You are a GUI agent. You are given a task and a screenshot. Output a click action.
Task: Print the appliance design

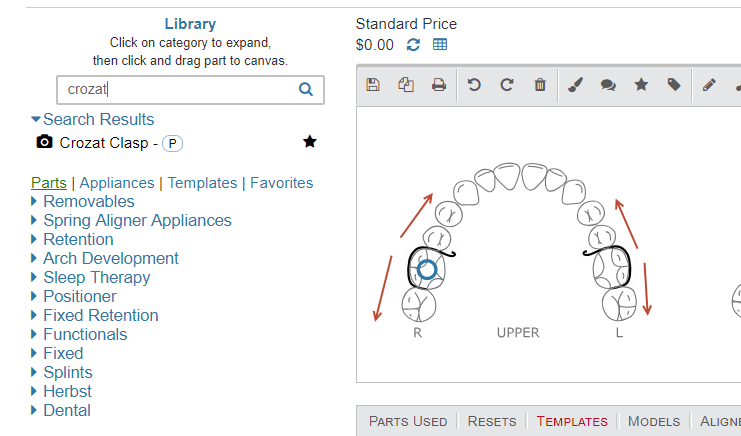(438, 85)
